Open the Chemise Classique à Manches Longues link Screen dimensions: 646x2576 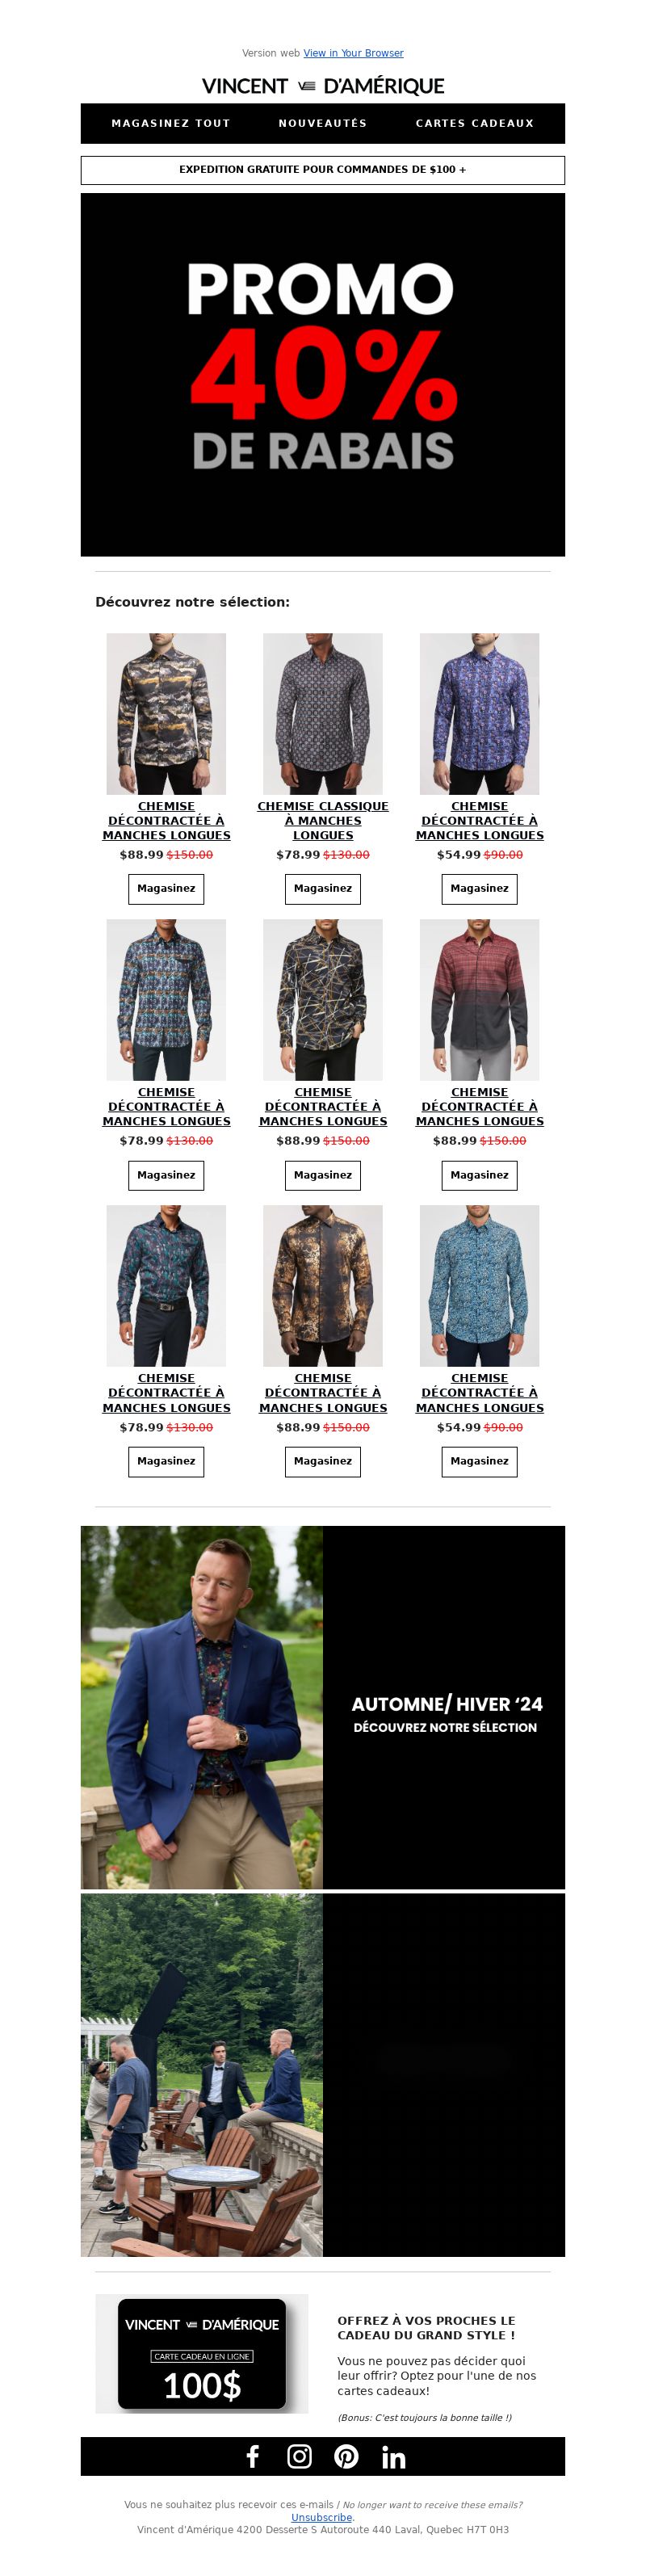tap(323, 820)
